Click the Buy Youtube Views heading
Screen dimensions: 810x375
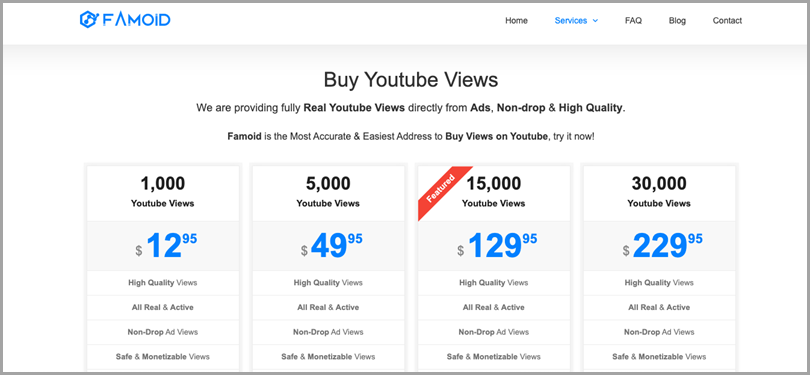point(411,80)
